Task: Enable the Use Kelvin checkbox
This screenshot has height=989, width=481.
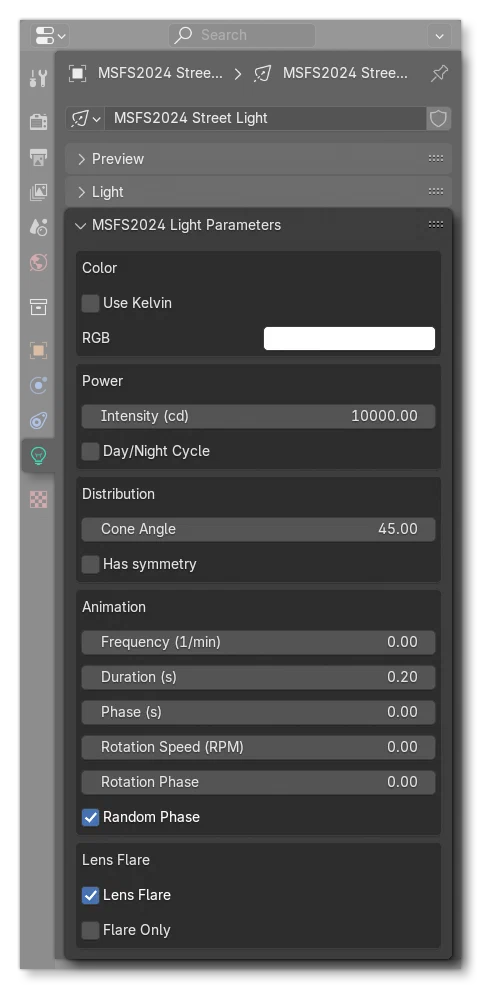Action: (91, 303)
